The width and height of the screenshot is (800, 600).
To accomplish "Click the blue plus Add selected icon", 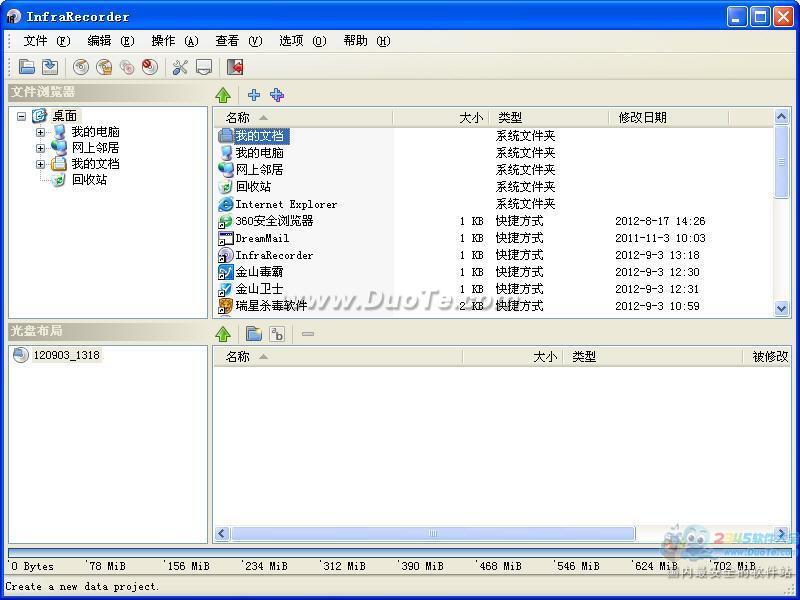I will click(254, 95).
